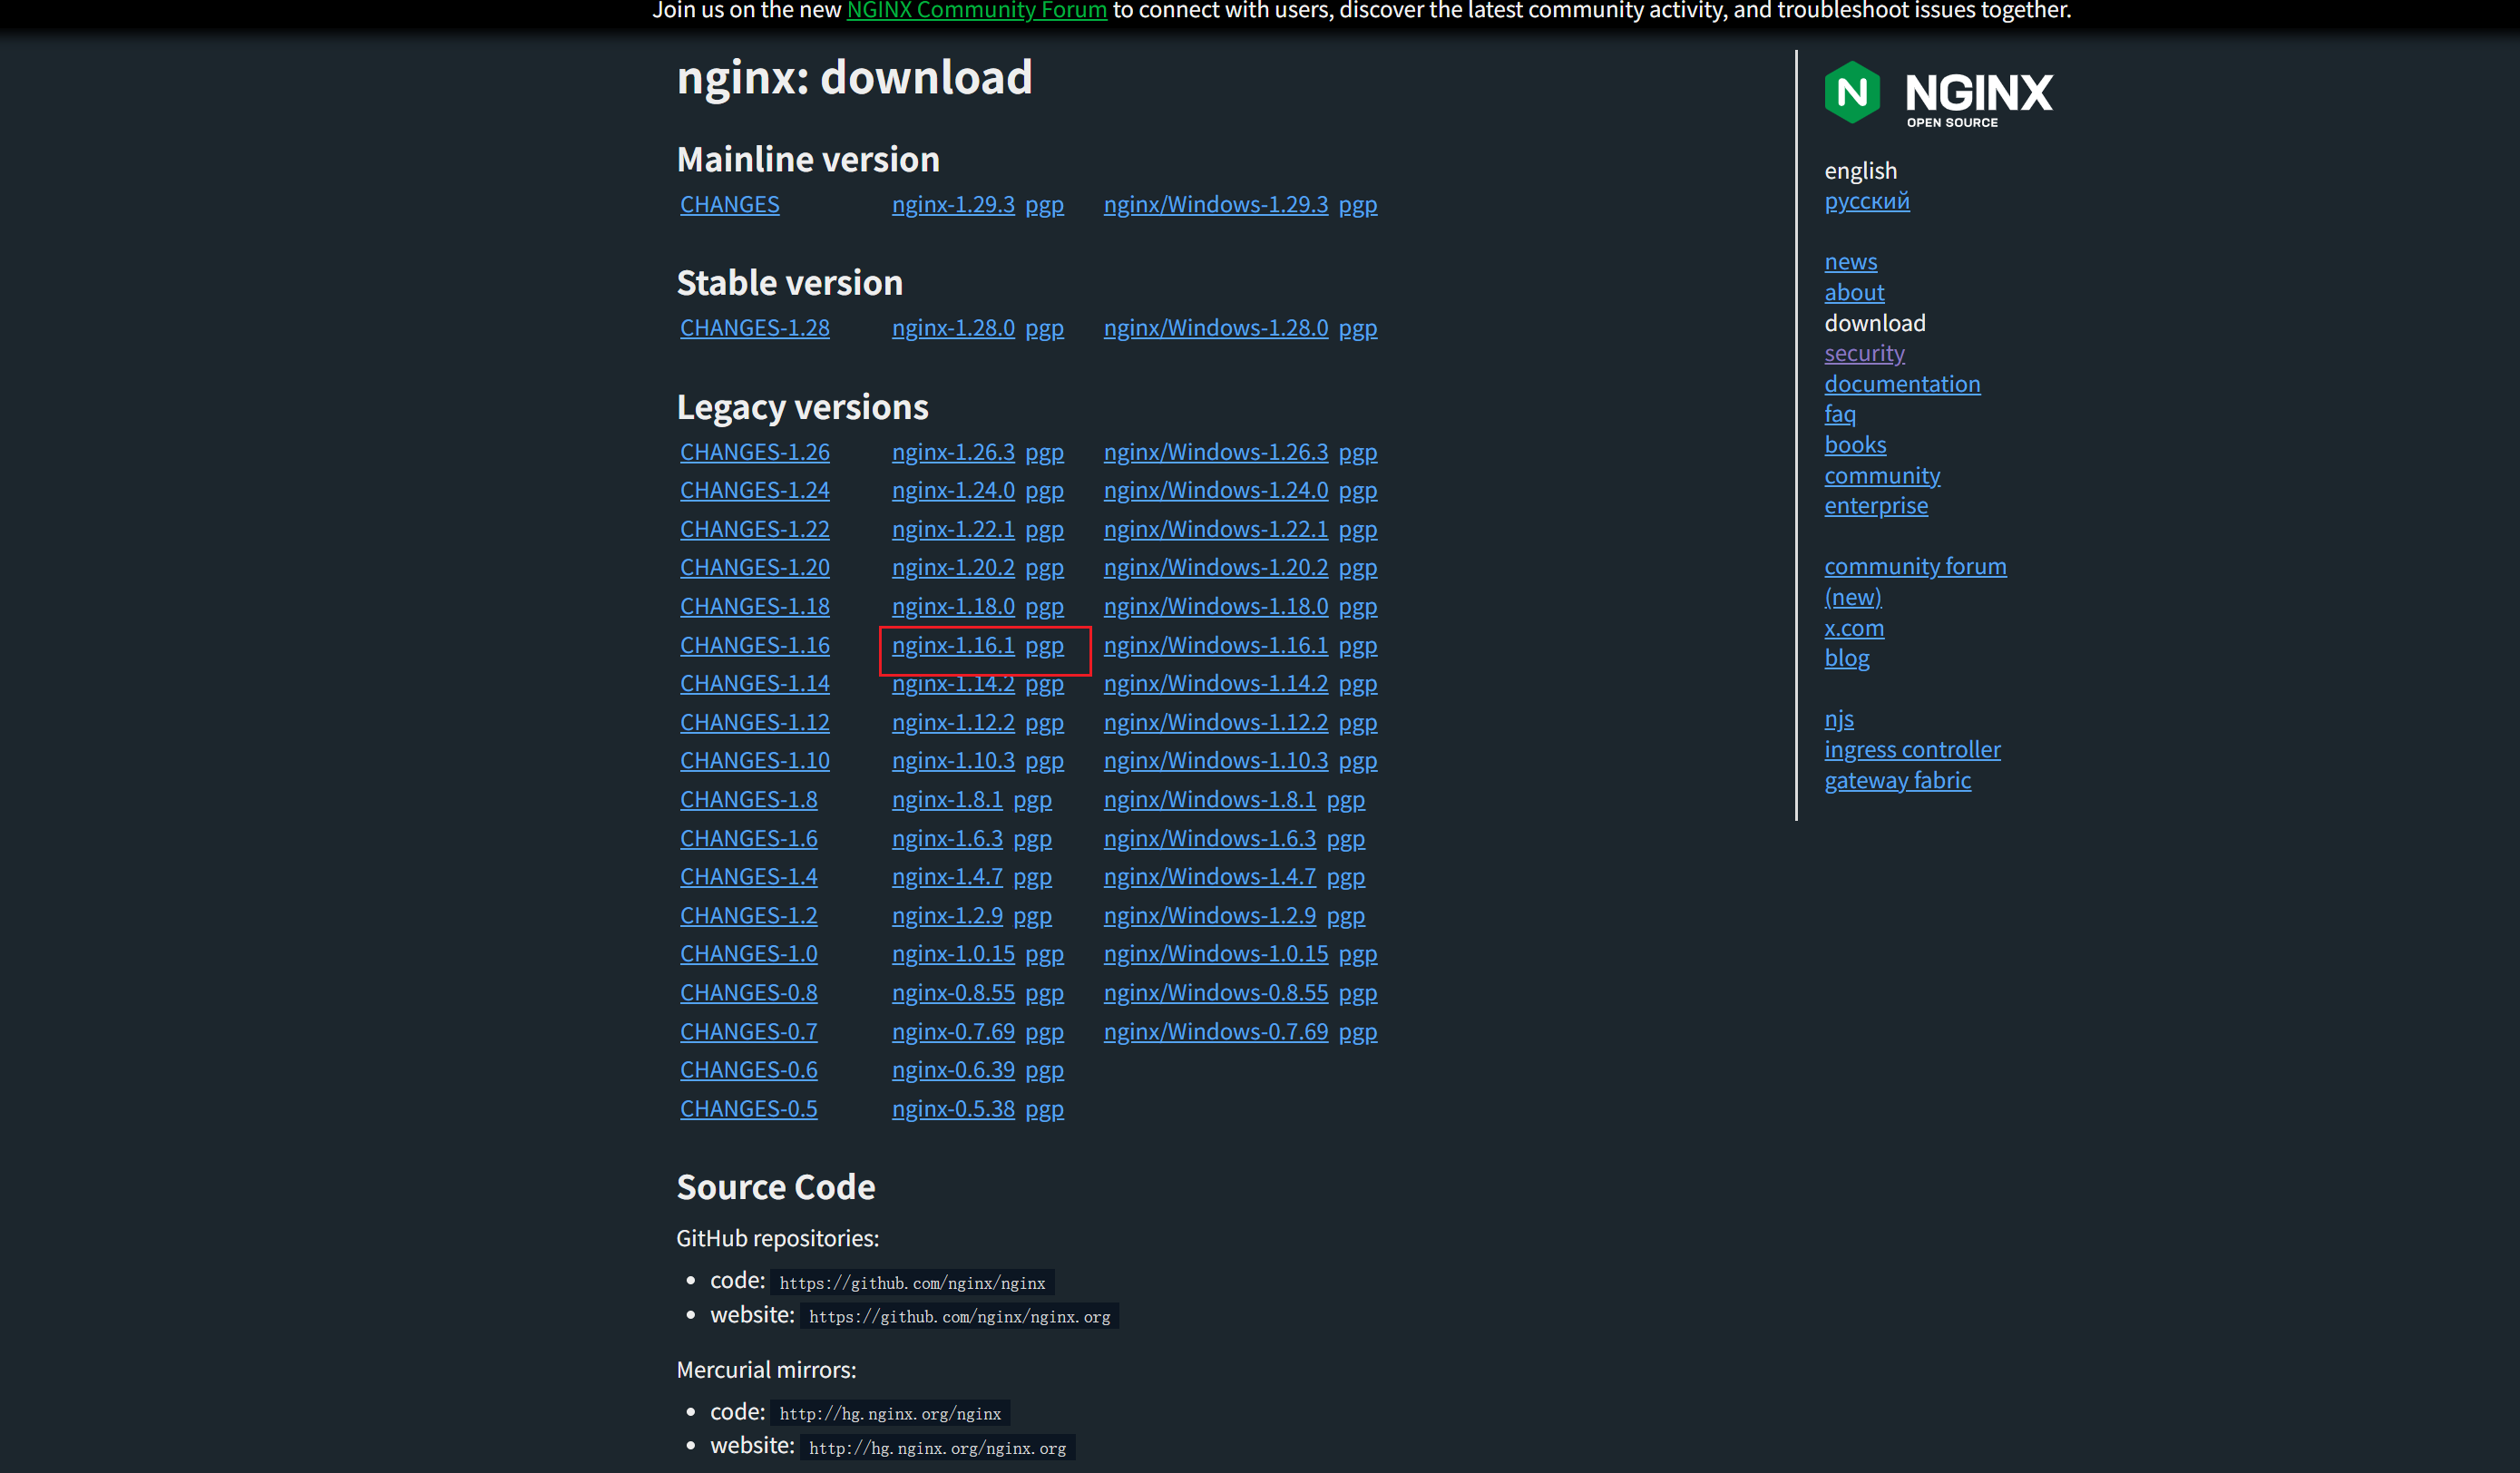Open the security sidebar link
Screen dimensions: 2520x1473
(x=1864, y=354)
